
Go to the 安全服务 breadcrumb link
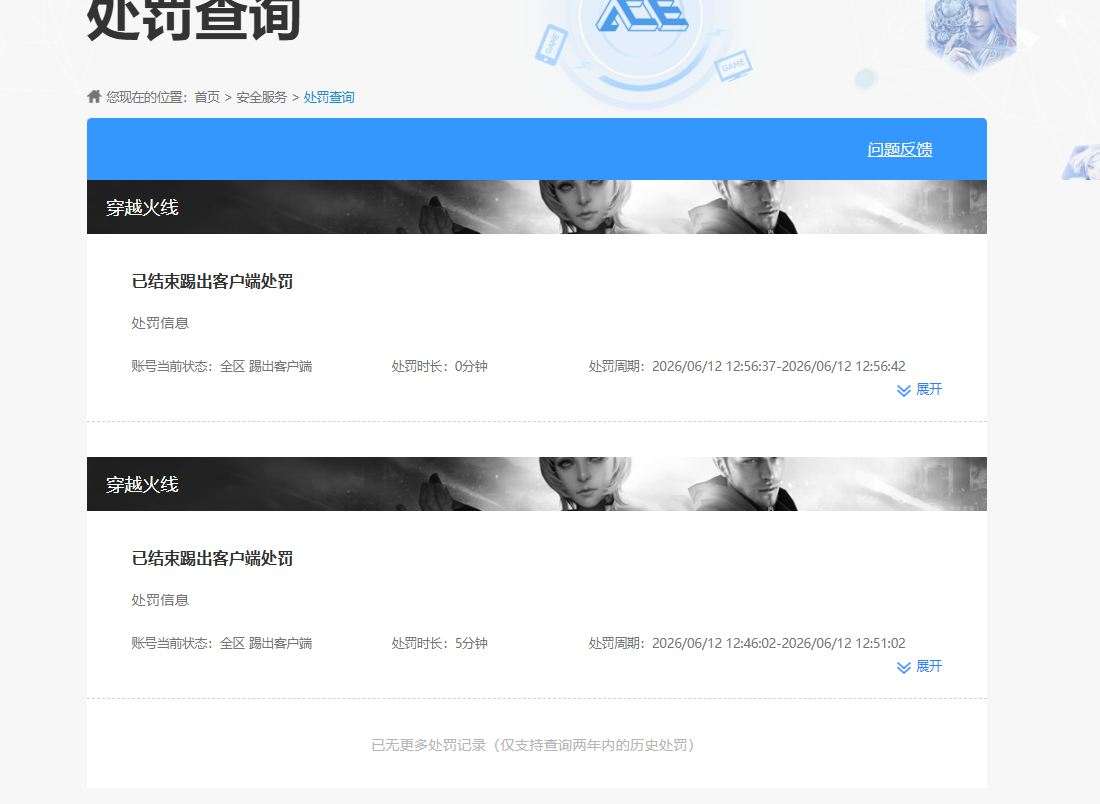pos(262,97)
